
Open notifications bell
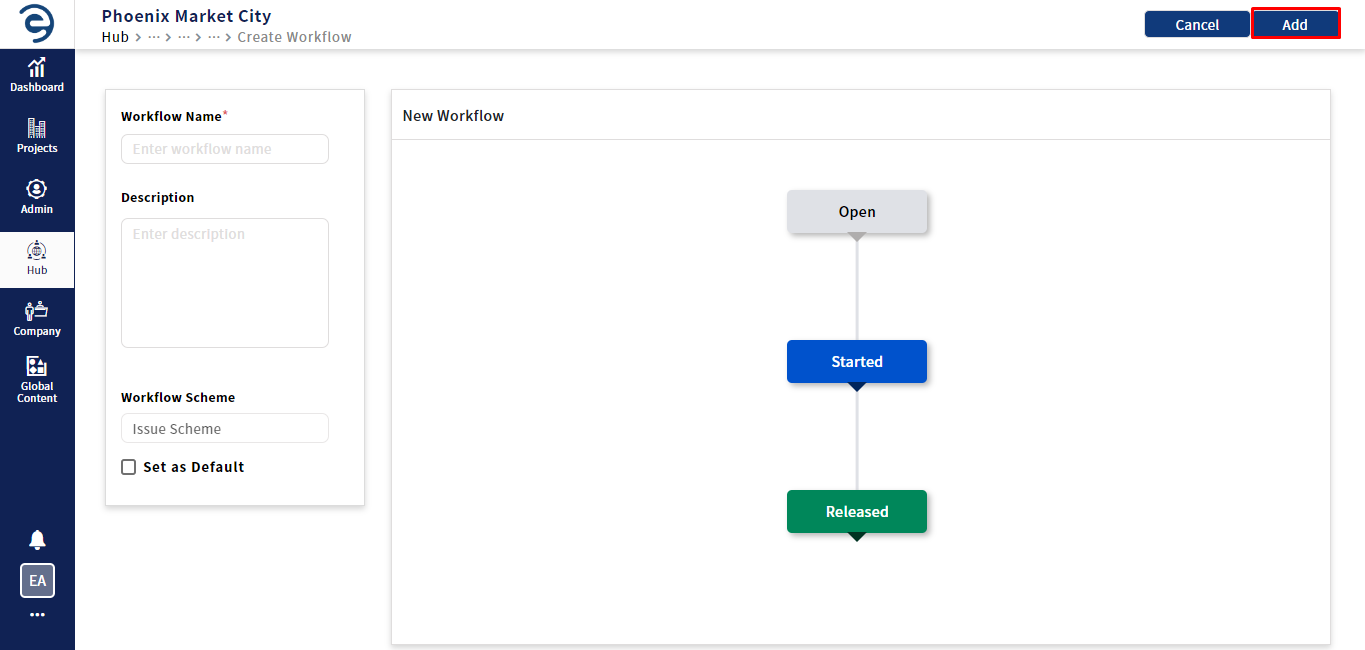pyautogui.click(x=37, y=540)
